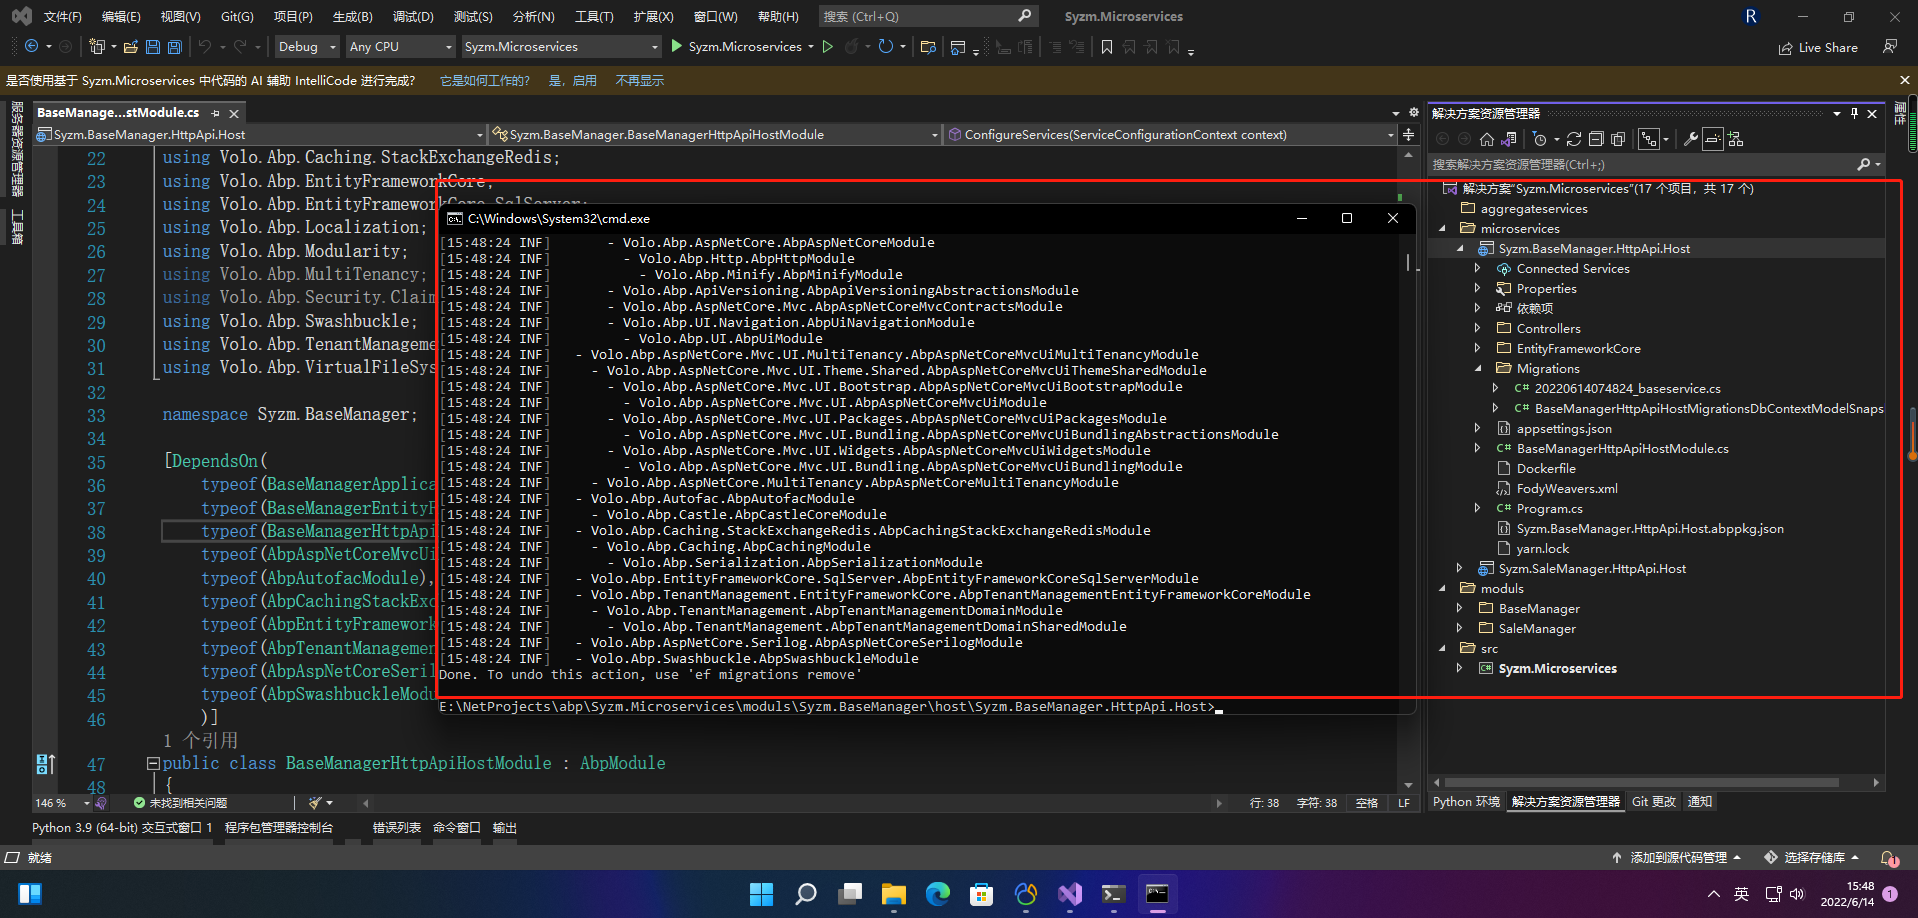
Task: Click the code editor horizontal scrollbar
Action: [790, 803]
